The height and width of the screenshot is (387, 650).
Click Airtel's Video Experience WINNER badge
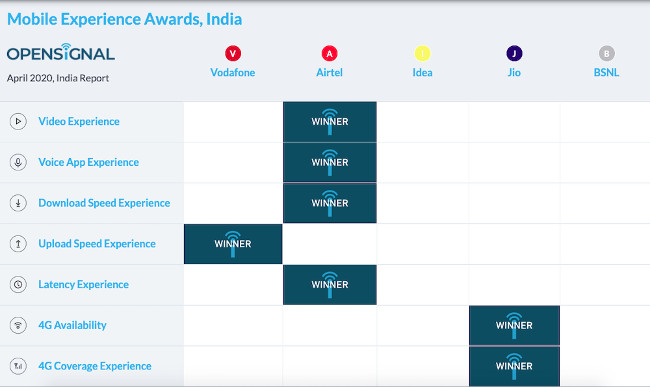pyautogui.click(x=330, y=122)
